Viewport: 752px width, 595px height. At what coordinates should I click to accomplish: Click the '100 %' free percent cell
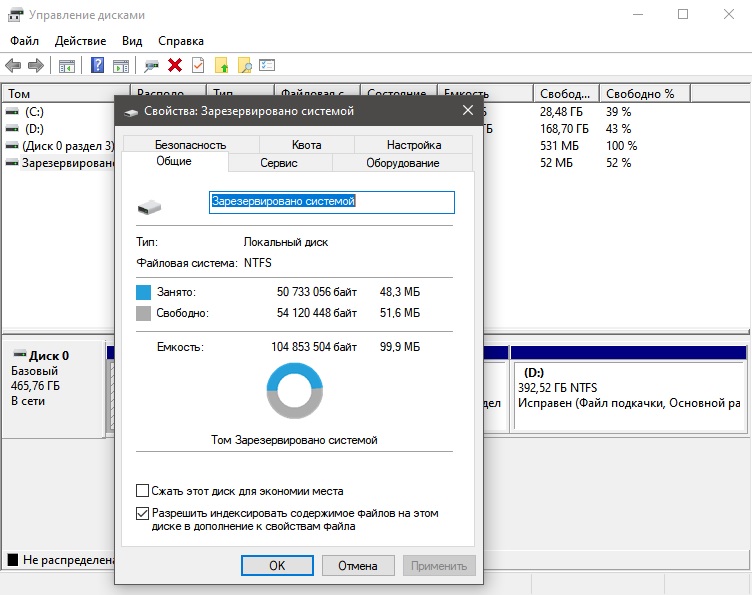pos(622,146)
